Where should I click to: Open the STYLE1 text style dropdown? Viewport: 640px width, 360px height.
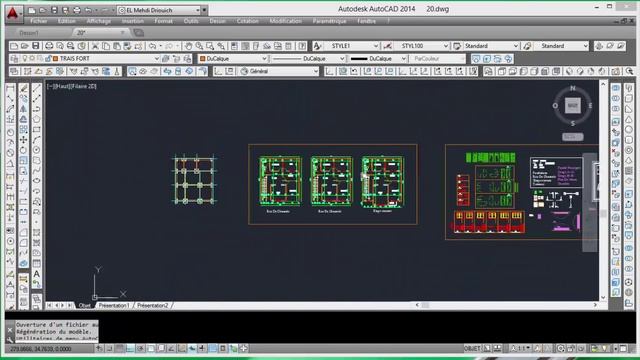pos(376,46)
